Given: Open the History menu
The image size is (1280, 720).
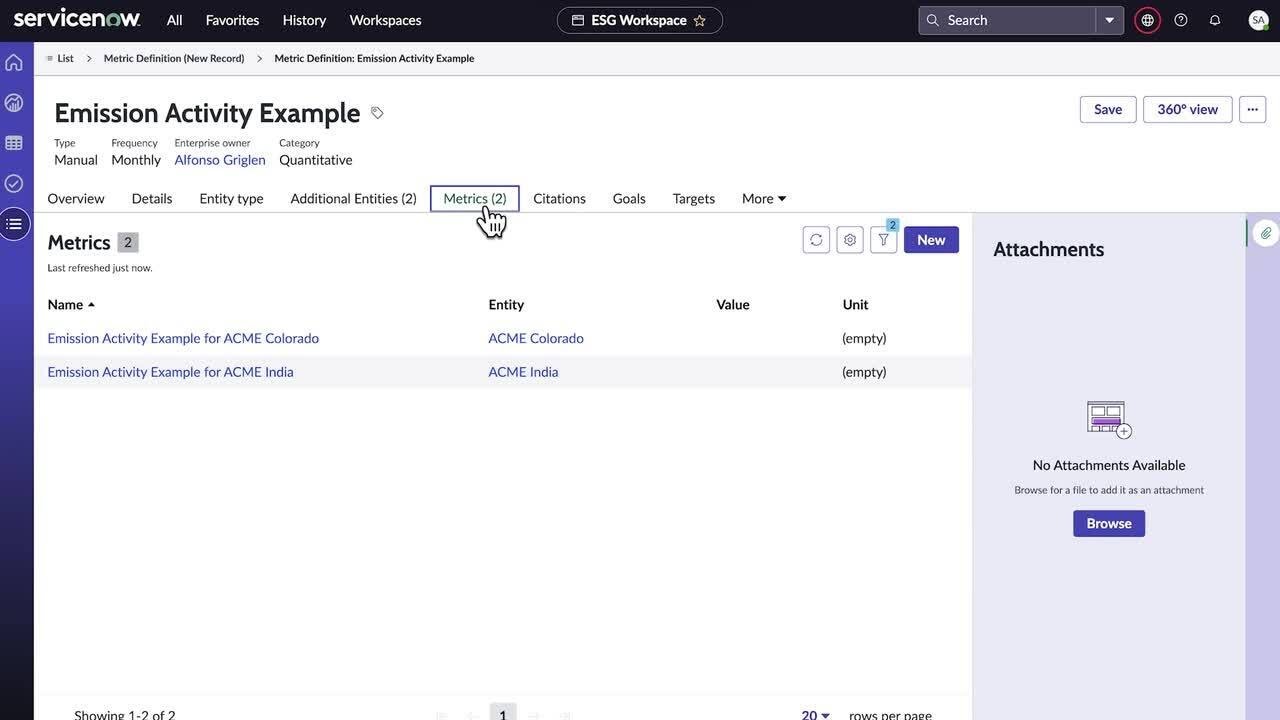Looking at the screenshot, I should (x=304, y=20).
